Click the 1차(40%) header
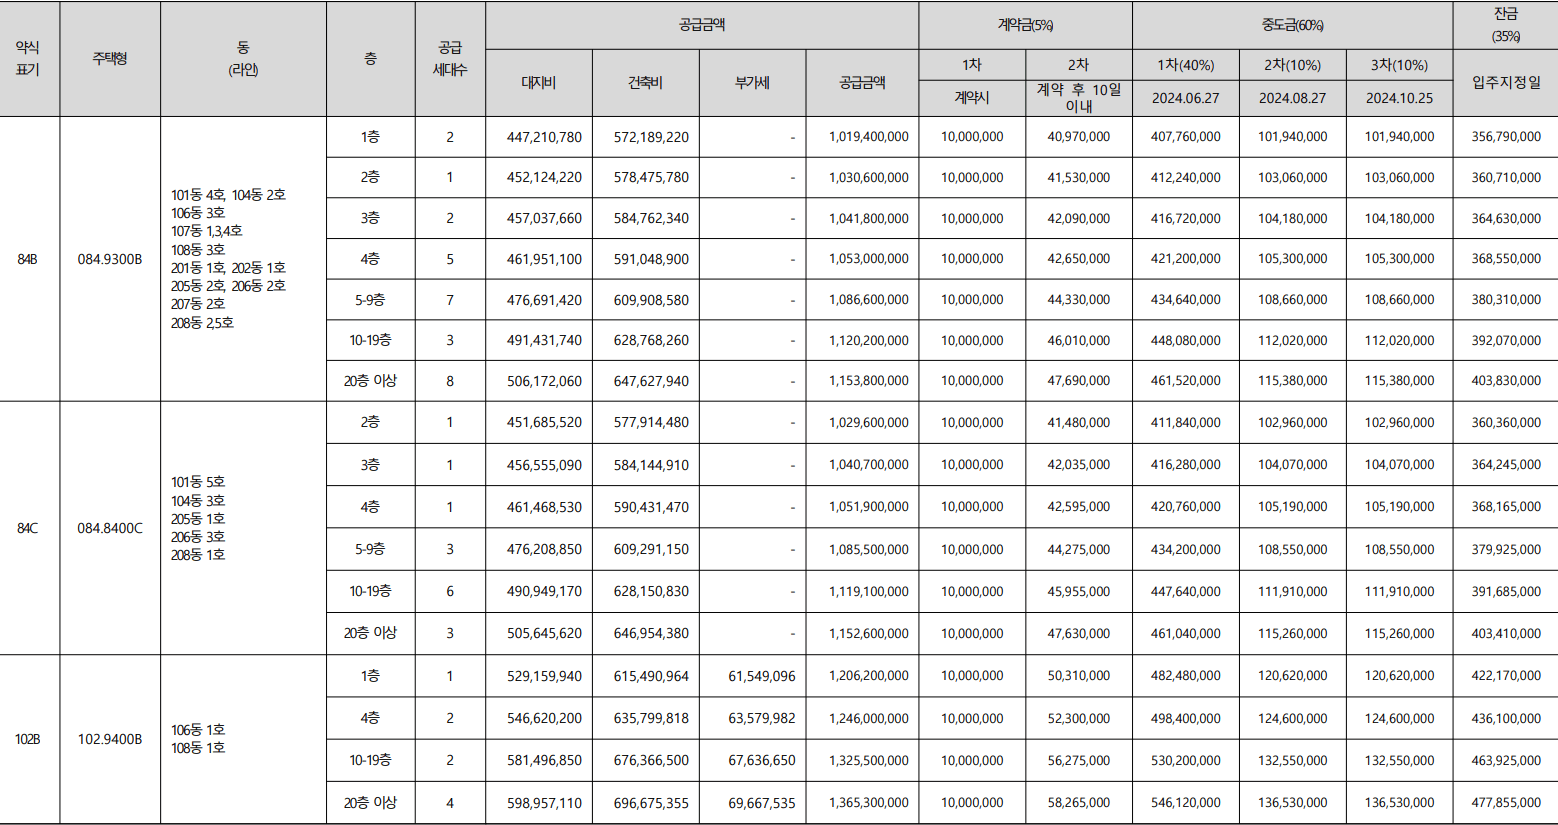This screenshot has height=825, width=1558. point(1185,65)
